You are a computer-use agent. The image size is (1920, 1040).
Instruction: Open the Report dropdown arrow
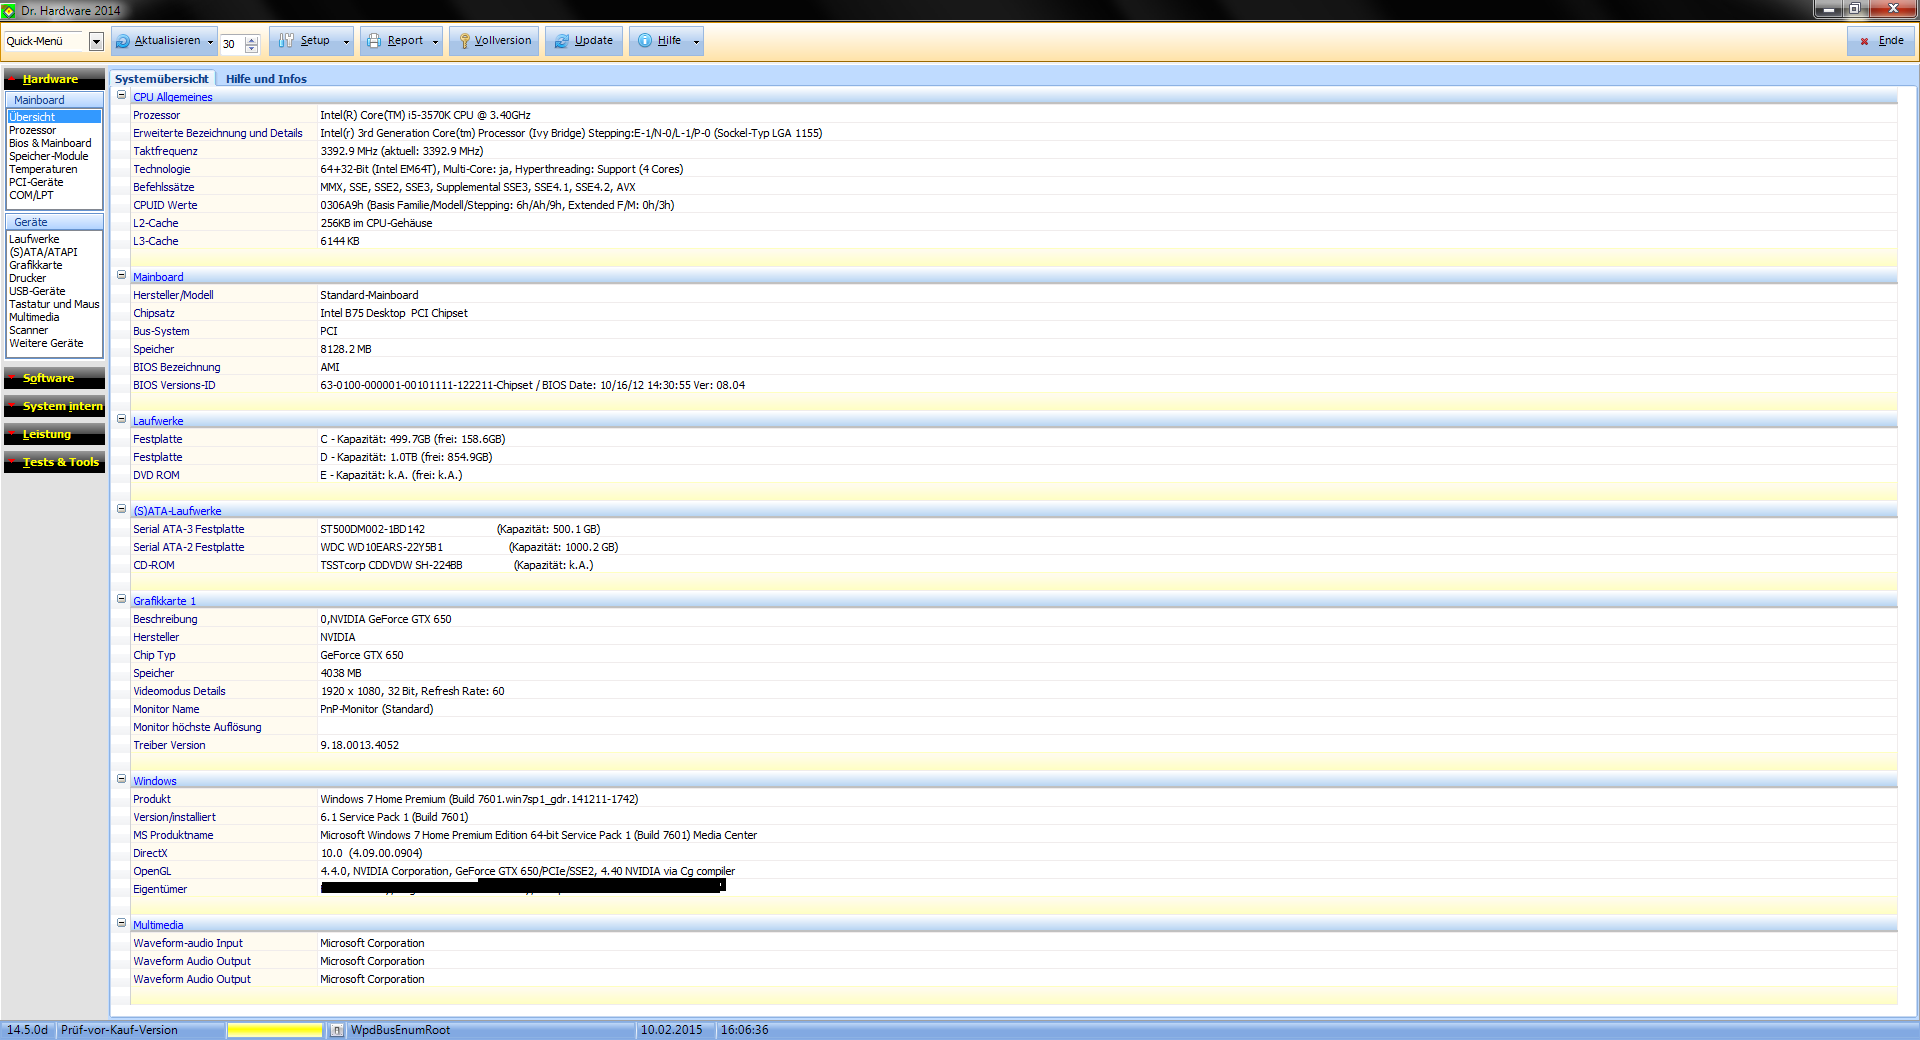[436, 41]
